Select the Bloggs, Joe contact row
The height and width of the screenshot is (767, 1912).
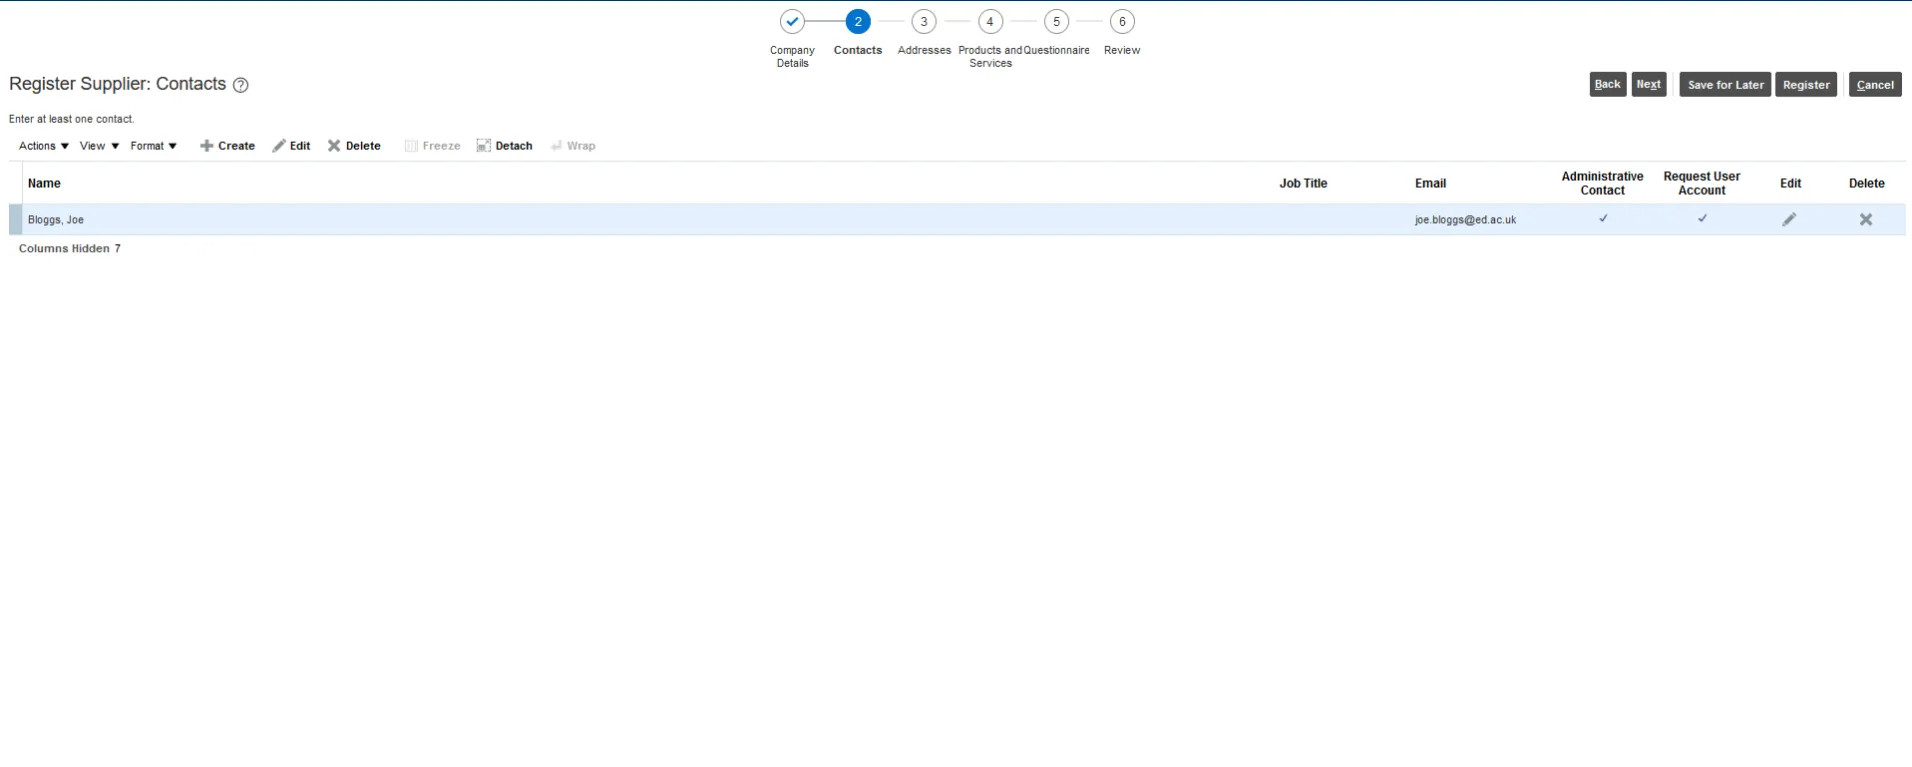56,220
